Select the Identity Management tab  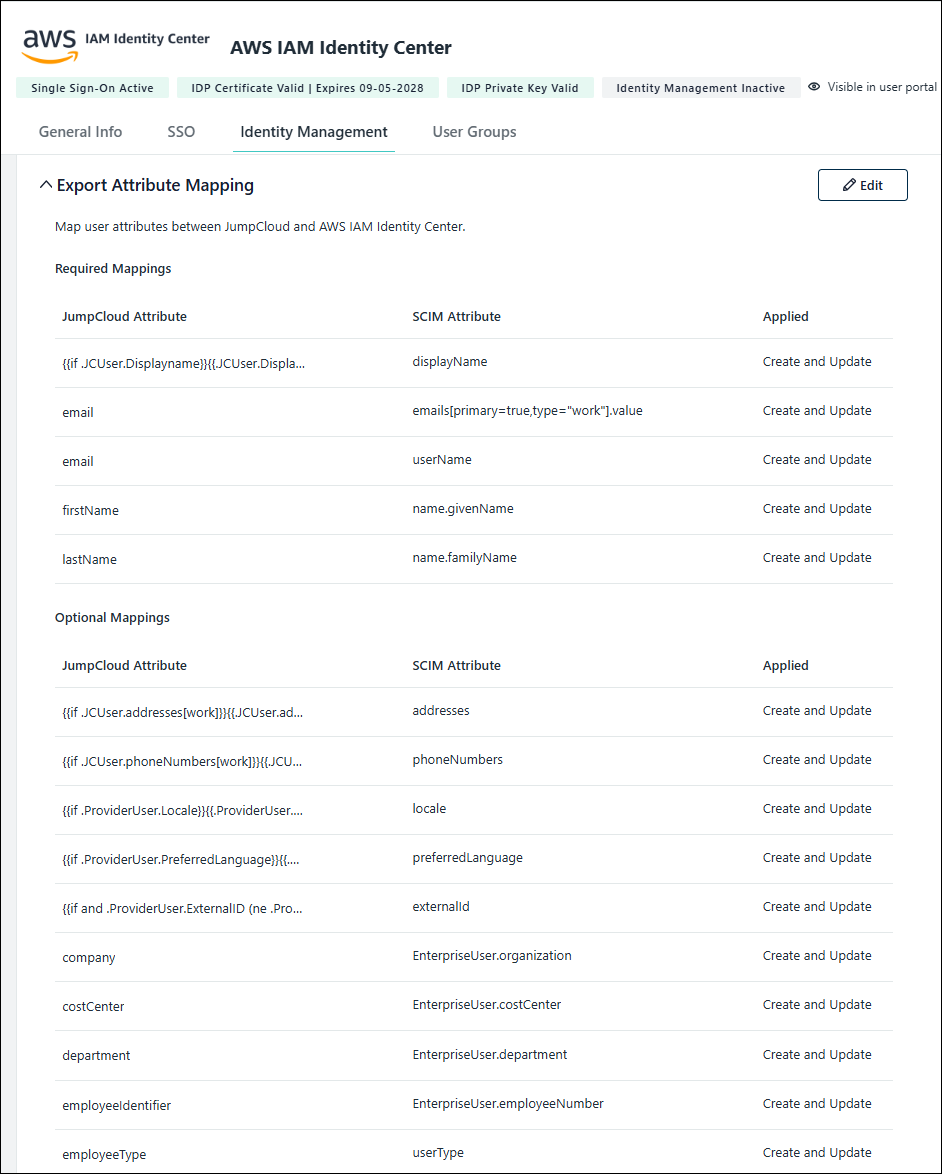[314, 132]
